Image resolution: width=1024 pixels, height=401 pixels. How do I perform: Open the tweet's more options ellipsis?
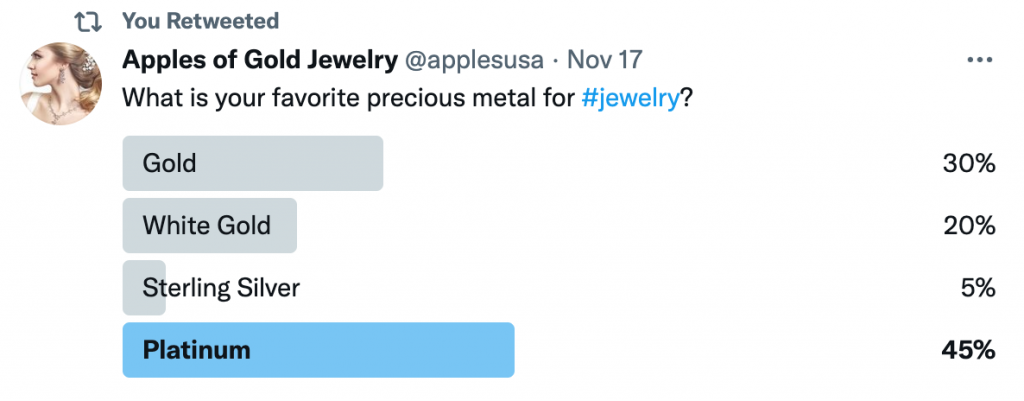click(978, 60)
